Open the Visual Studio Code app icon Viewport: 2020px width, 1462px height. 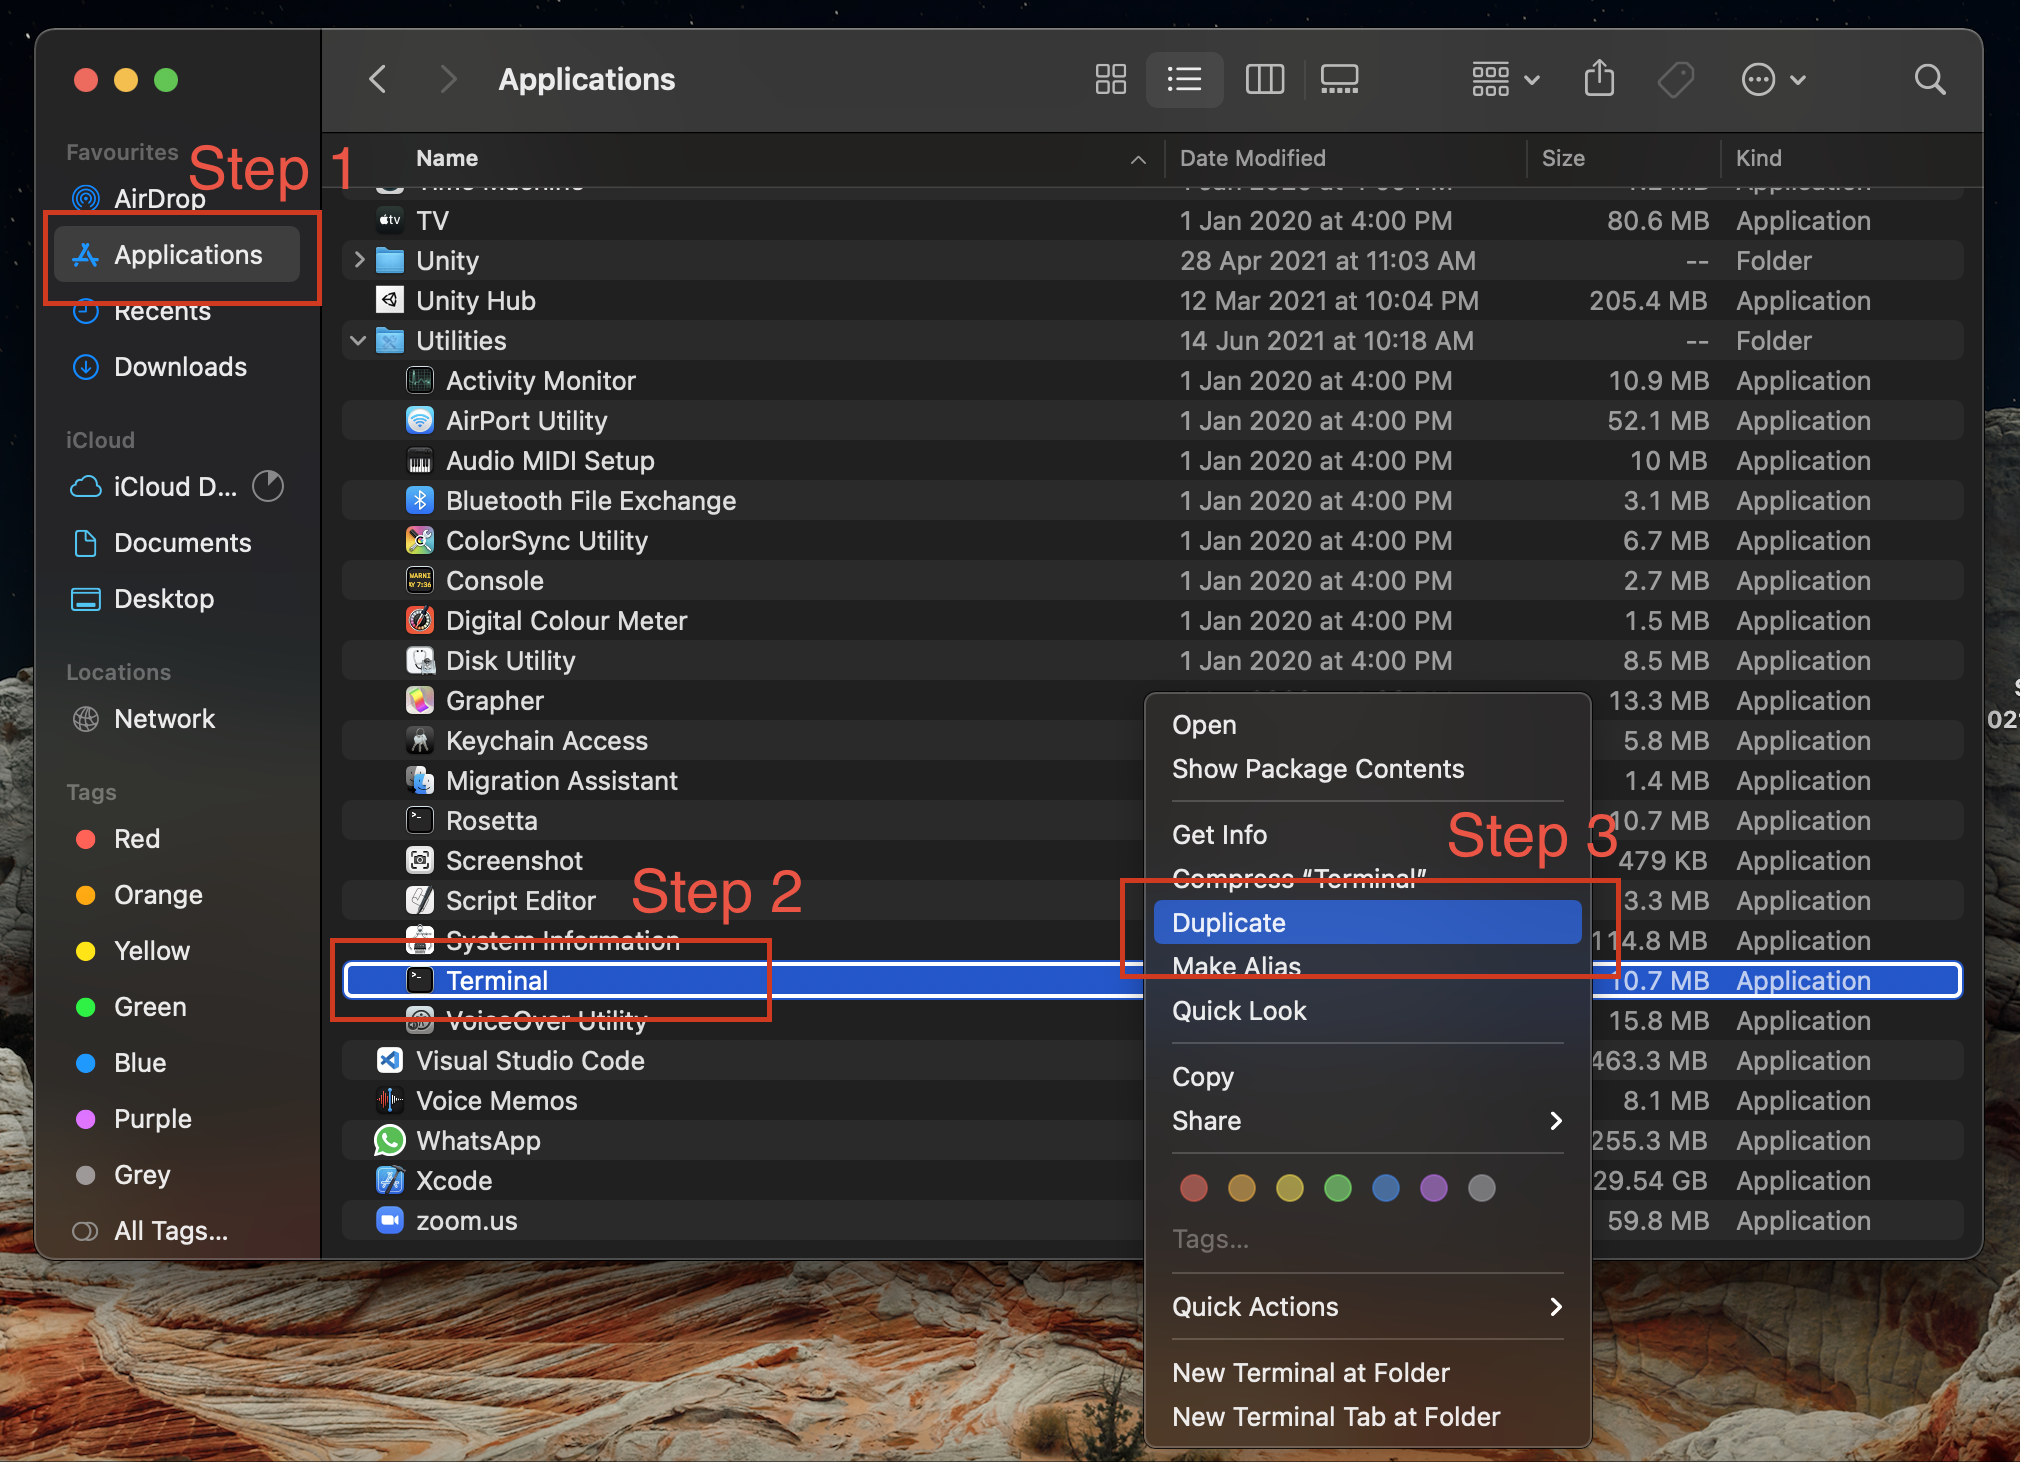click(390, 1060)
